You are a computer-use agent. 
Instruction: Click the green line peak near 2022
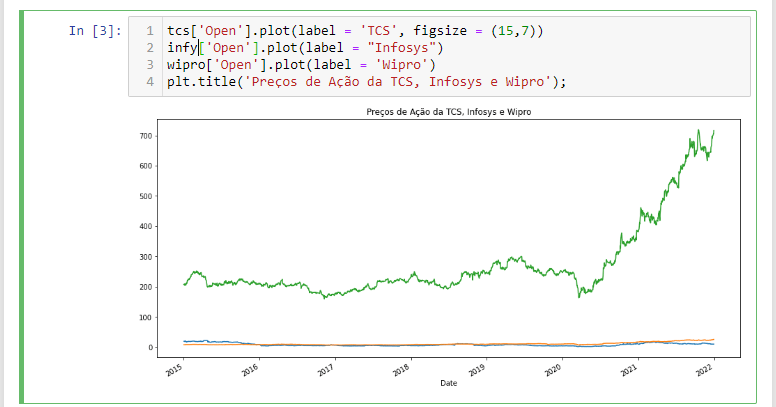pos(713,131)
